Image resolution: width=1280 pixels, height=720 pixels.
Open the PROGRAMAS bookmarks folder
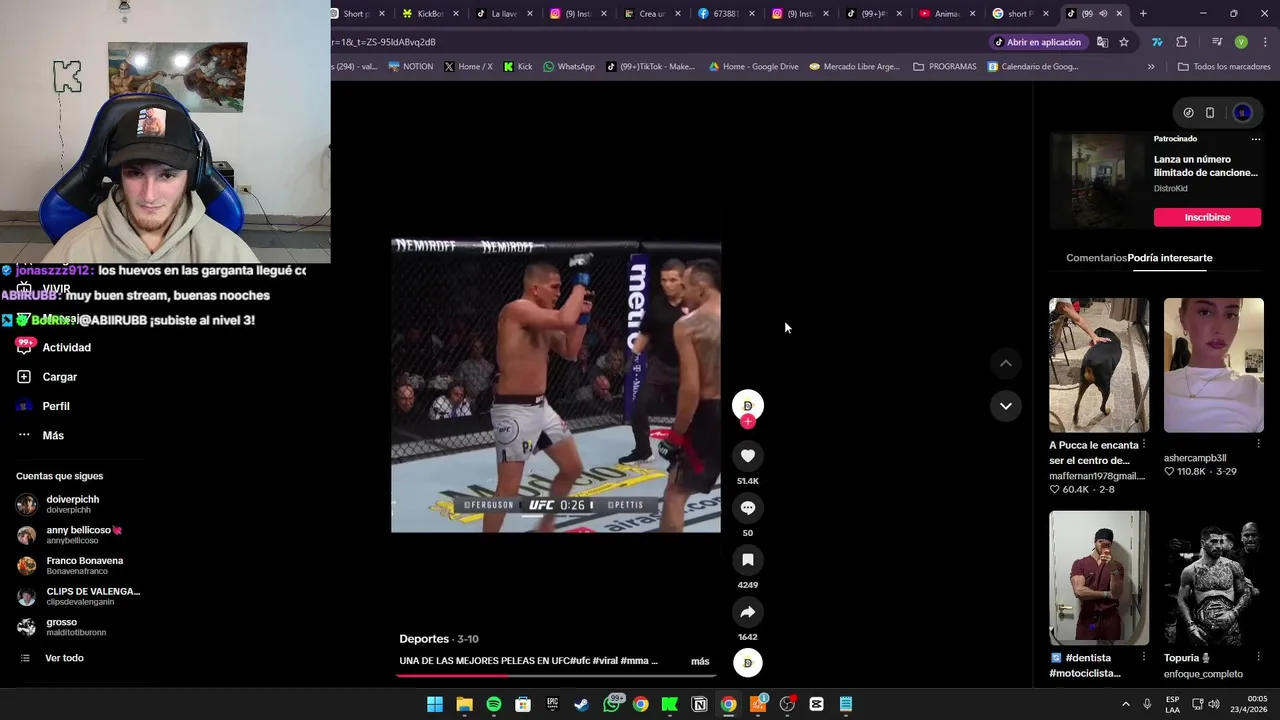944,67
